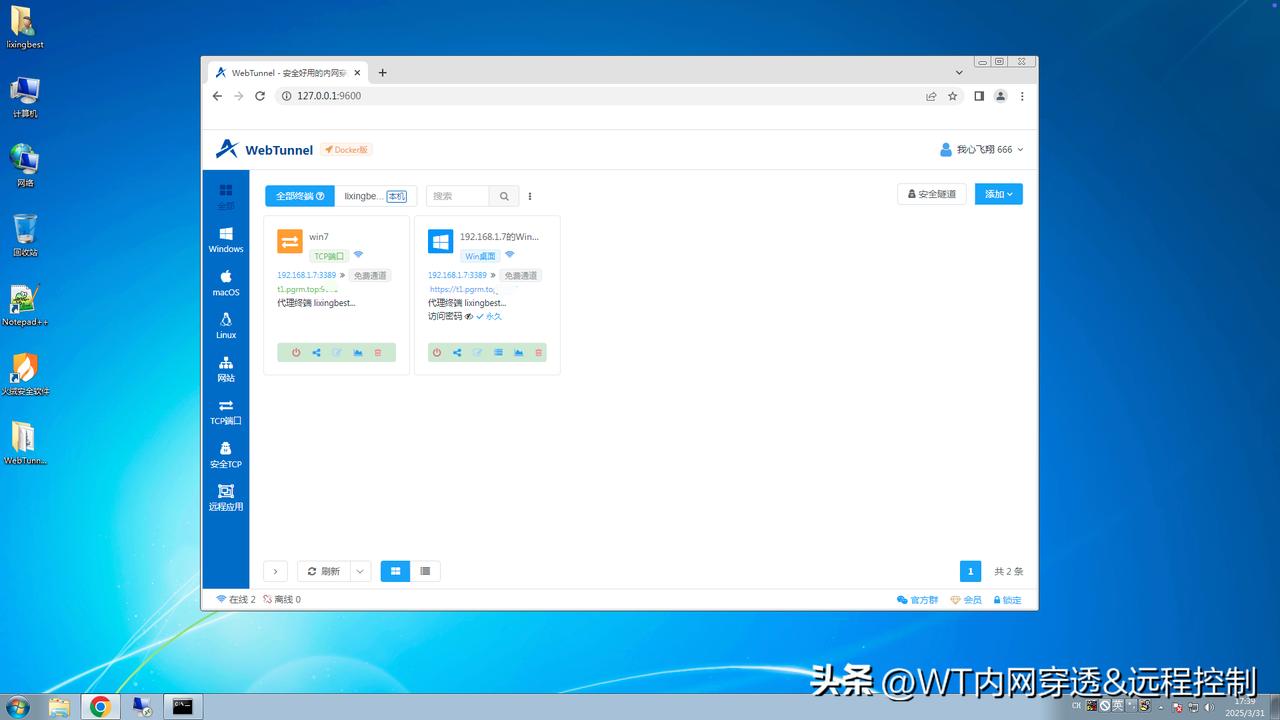Click the 安全隧道 button
The height and width of the screenshot is (720, 1280).
932,194
